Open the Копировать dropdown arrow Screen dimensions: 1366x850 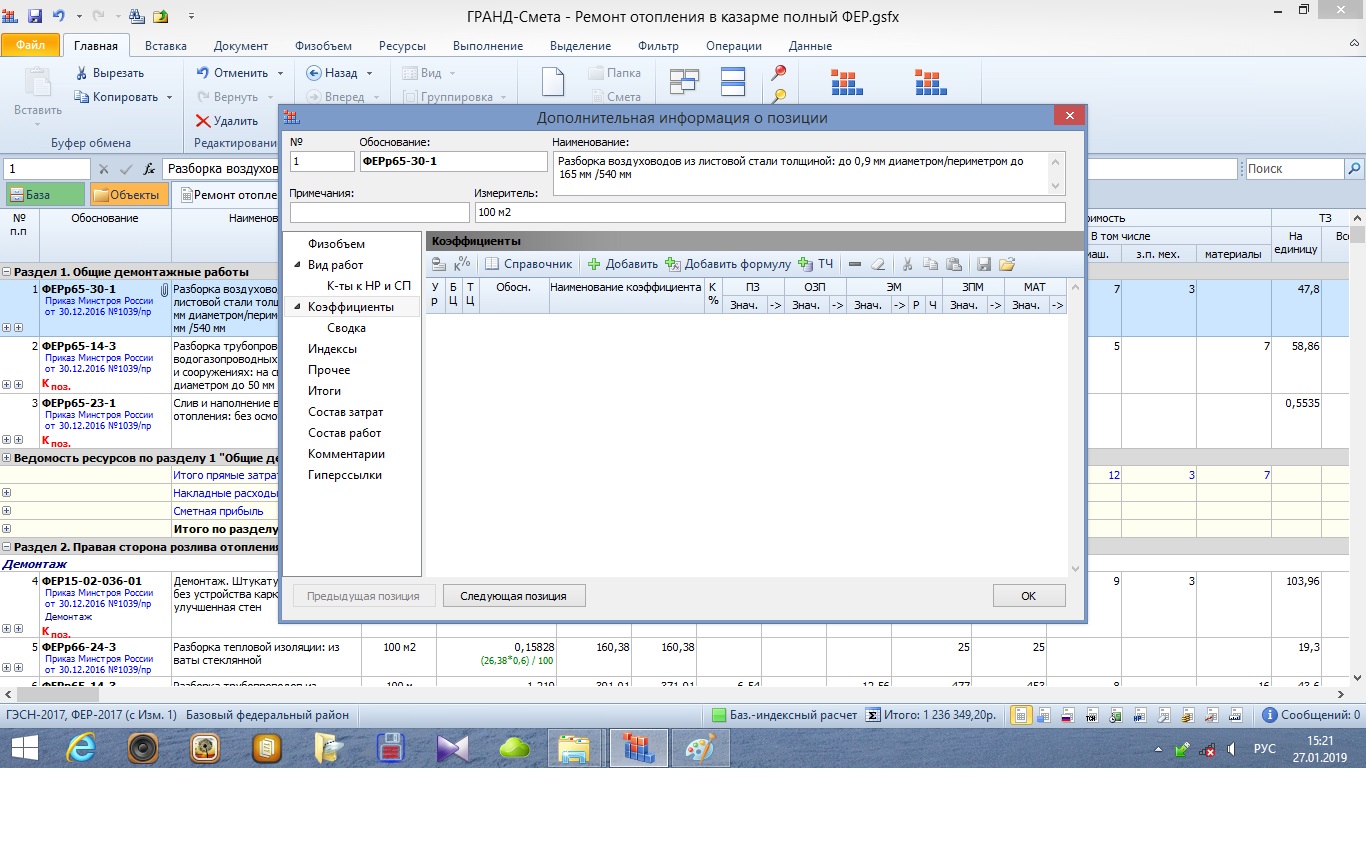click(169, 97)
